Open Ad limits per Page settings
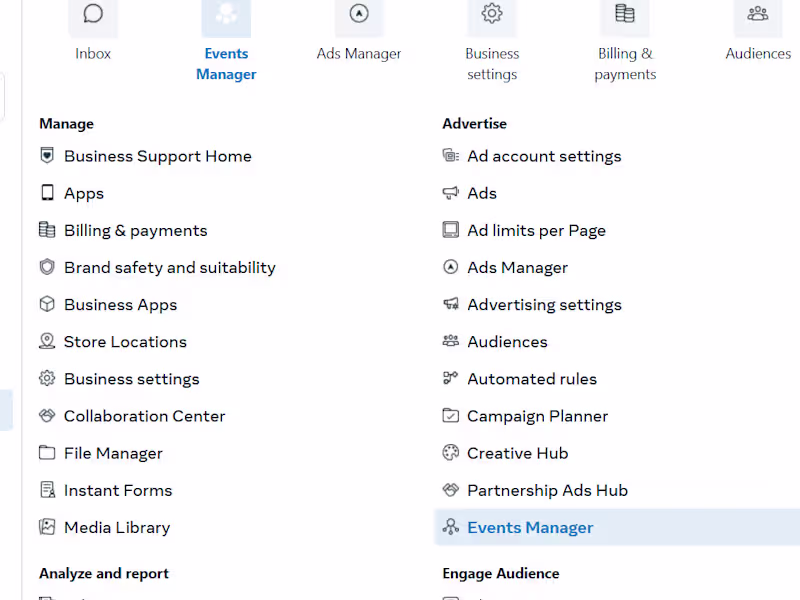800x600 pixels. coord(537,230)
